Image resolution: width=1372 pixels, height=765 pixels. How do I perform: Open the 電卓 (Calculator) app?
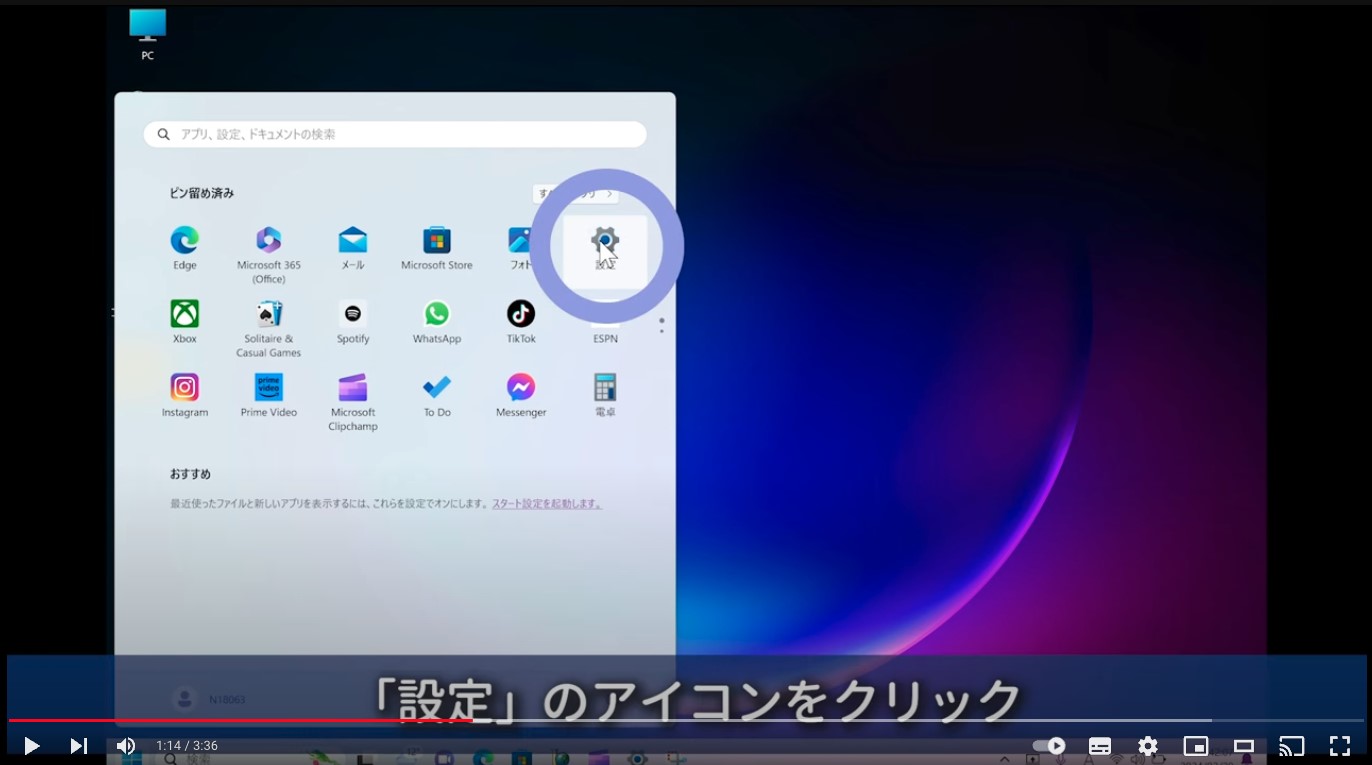click(605, 395)
